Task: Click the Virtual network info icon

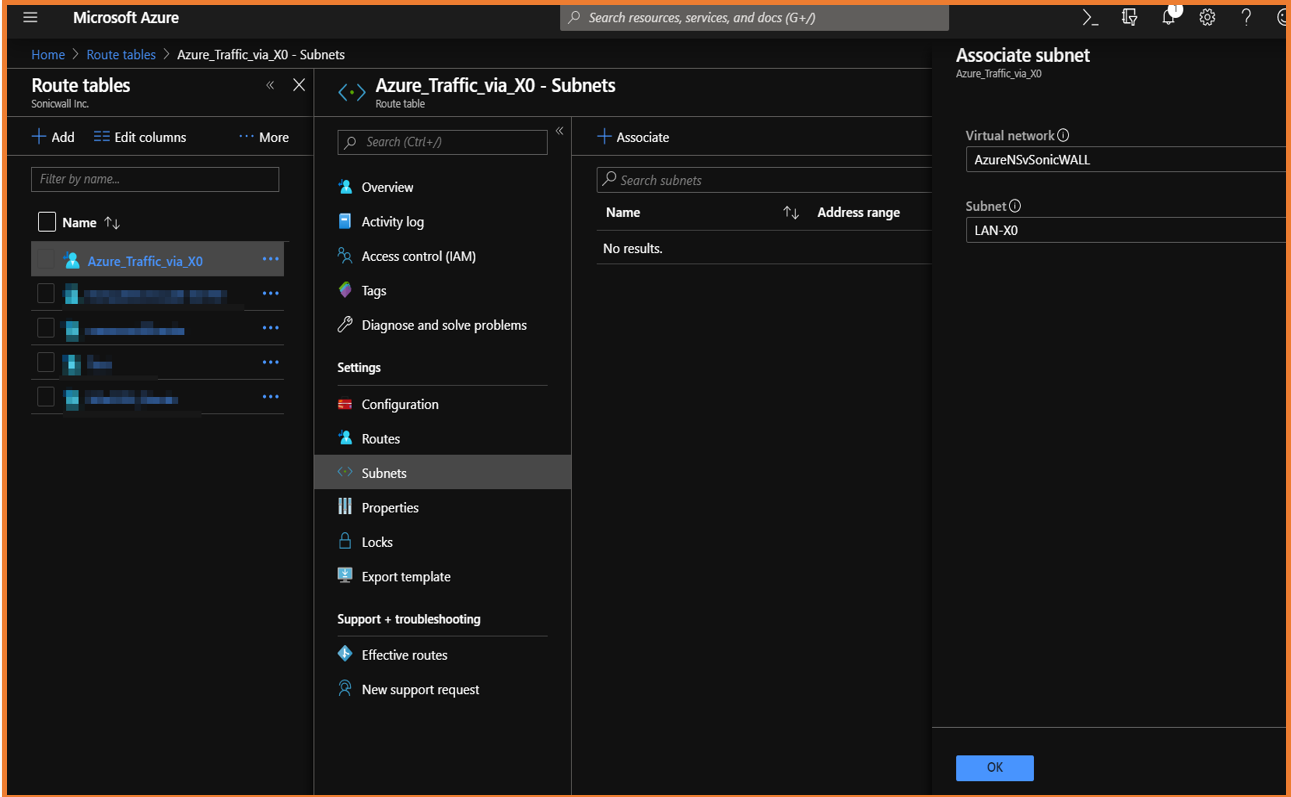Action: point(1063,136)
